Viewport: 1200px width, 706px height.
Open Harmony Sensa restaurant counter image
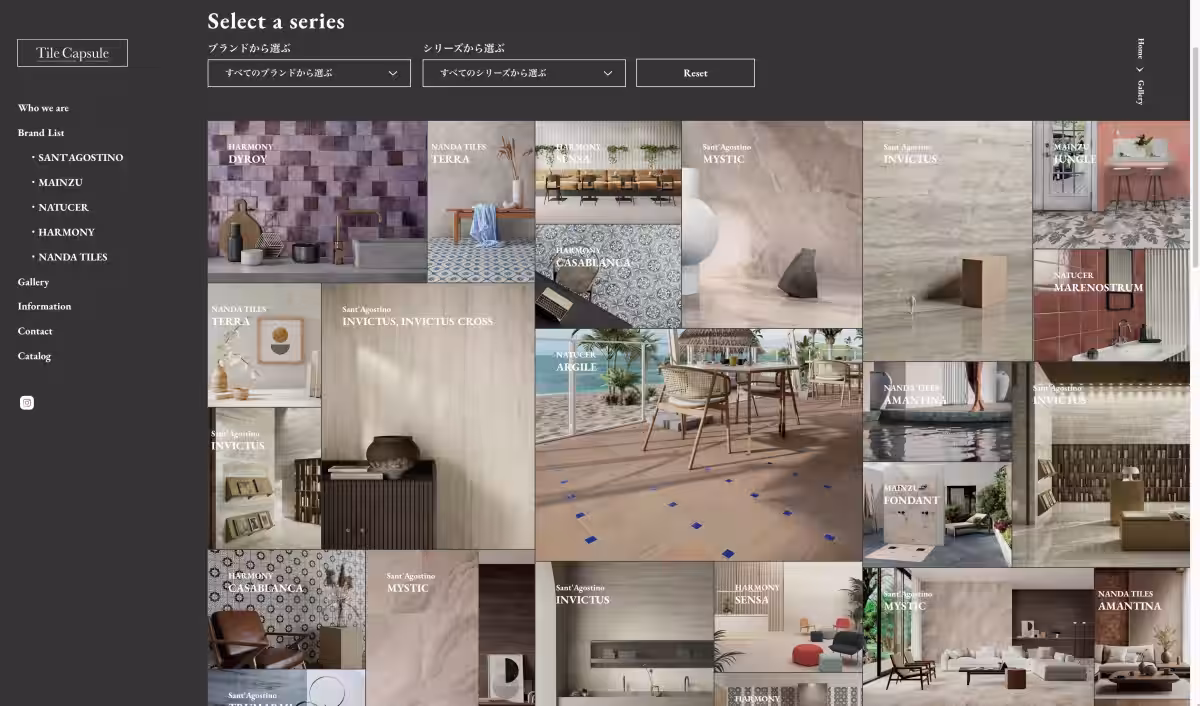(608, 172)
